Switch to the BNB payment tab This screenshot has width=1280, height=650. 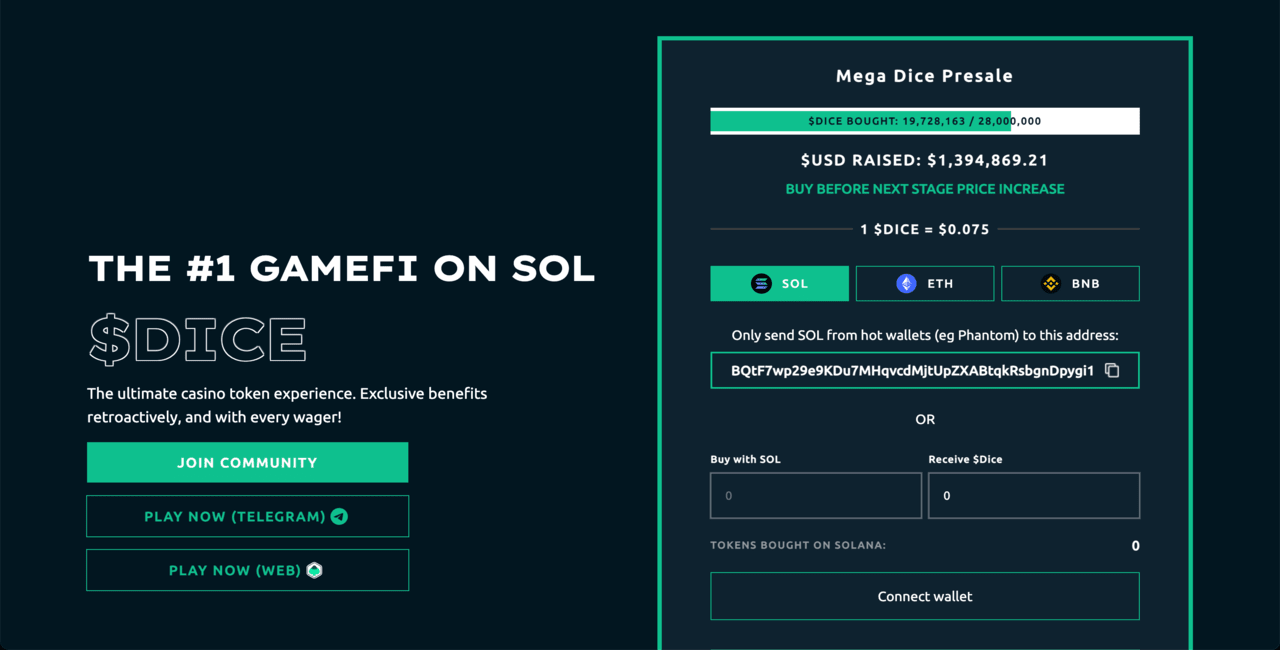(x=1070, y=284)
